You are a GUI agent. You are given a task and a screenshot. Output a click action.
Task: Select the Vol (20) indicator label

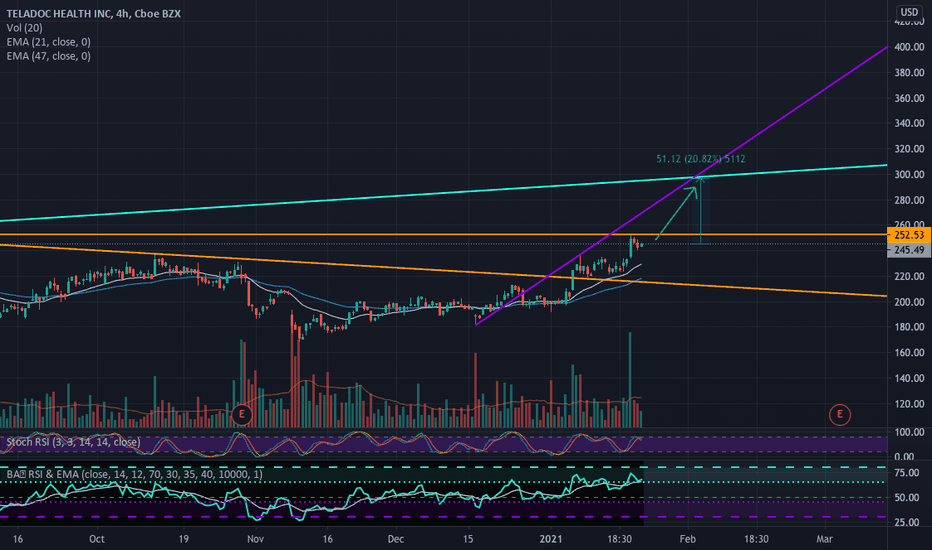[x=24, y=28]
